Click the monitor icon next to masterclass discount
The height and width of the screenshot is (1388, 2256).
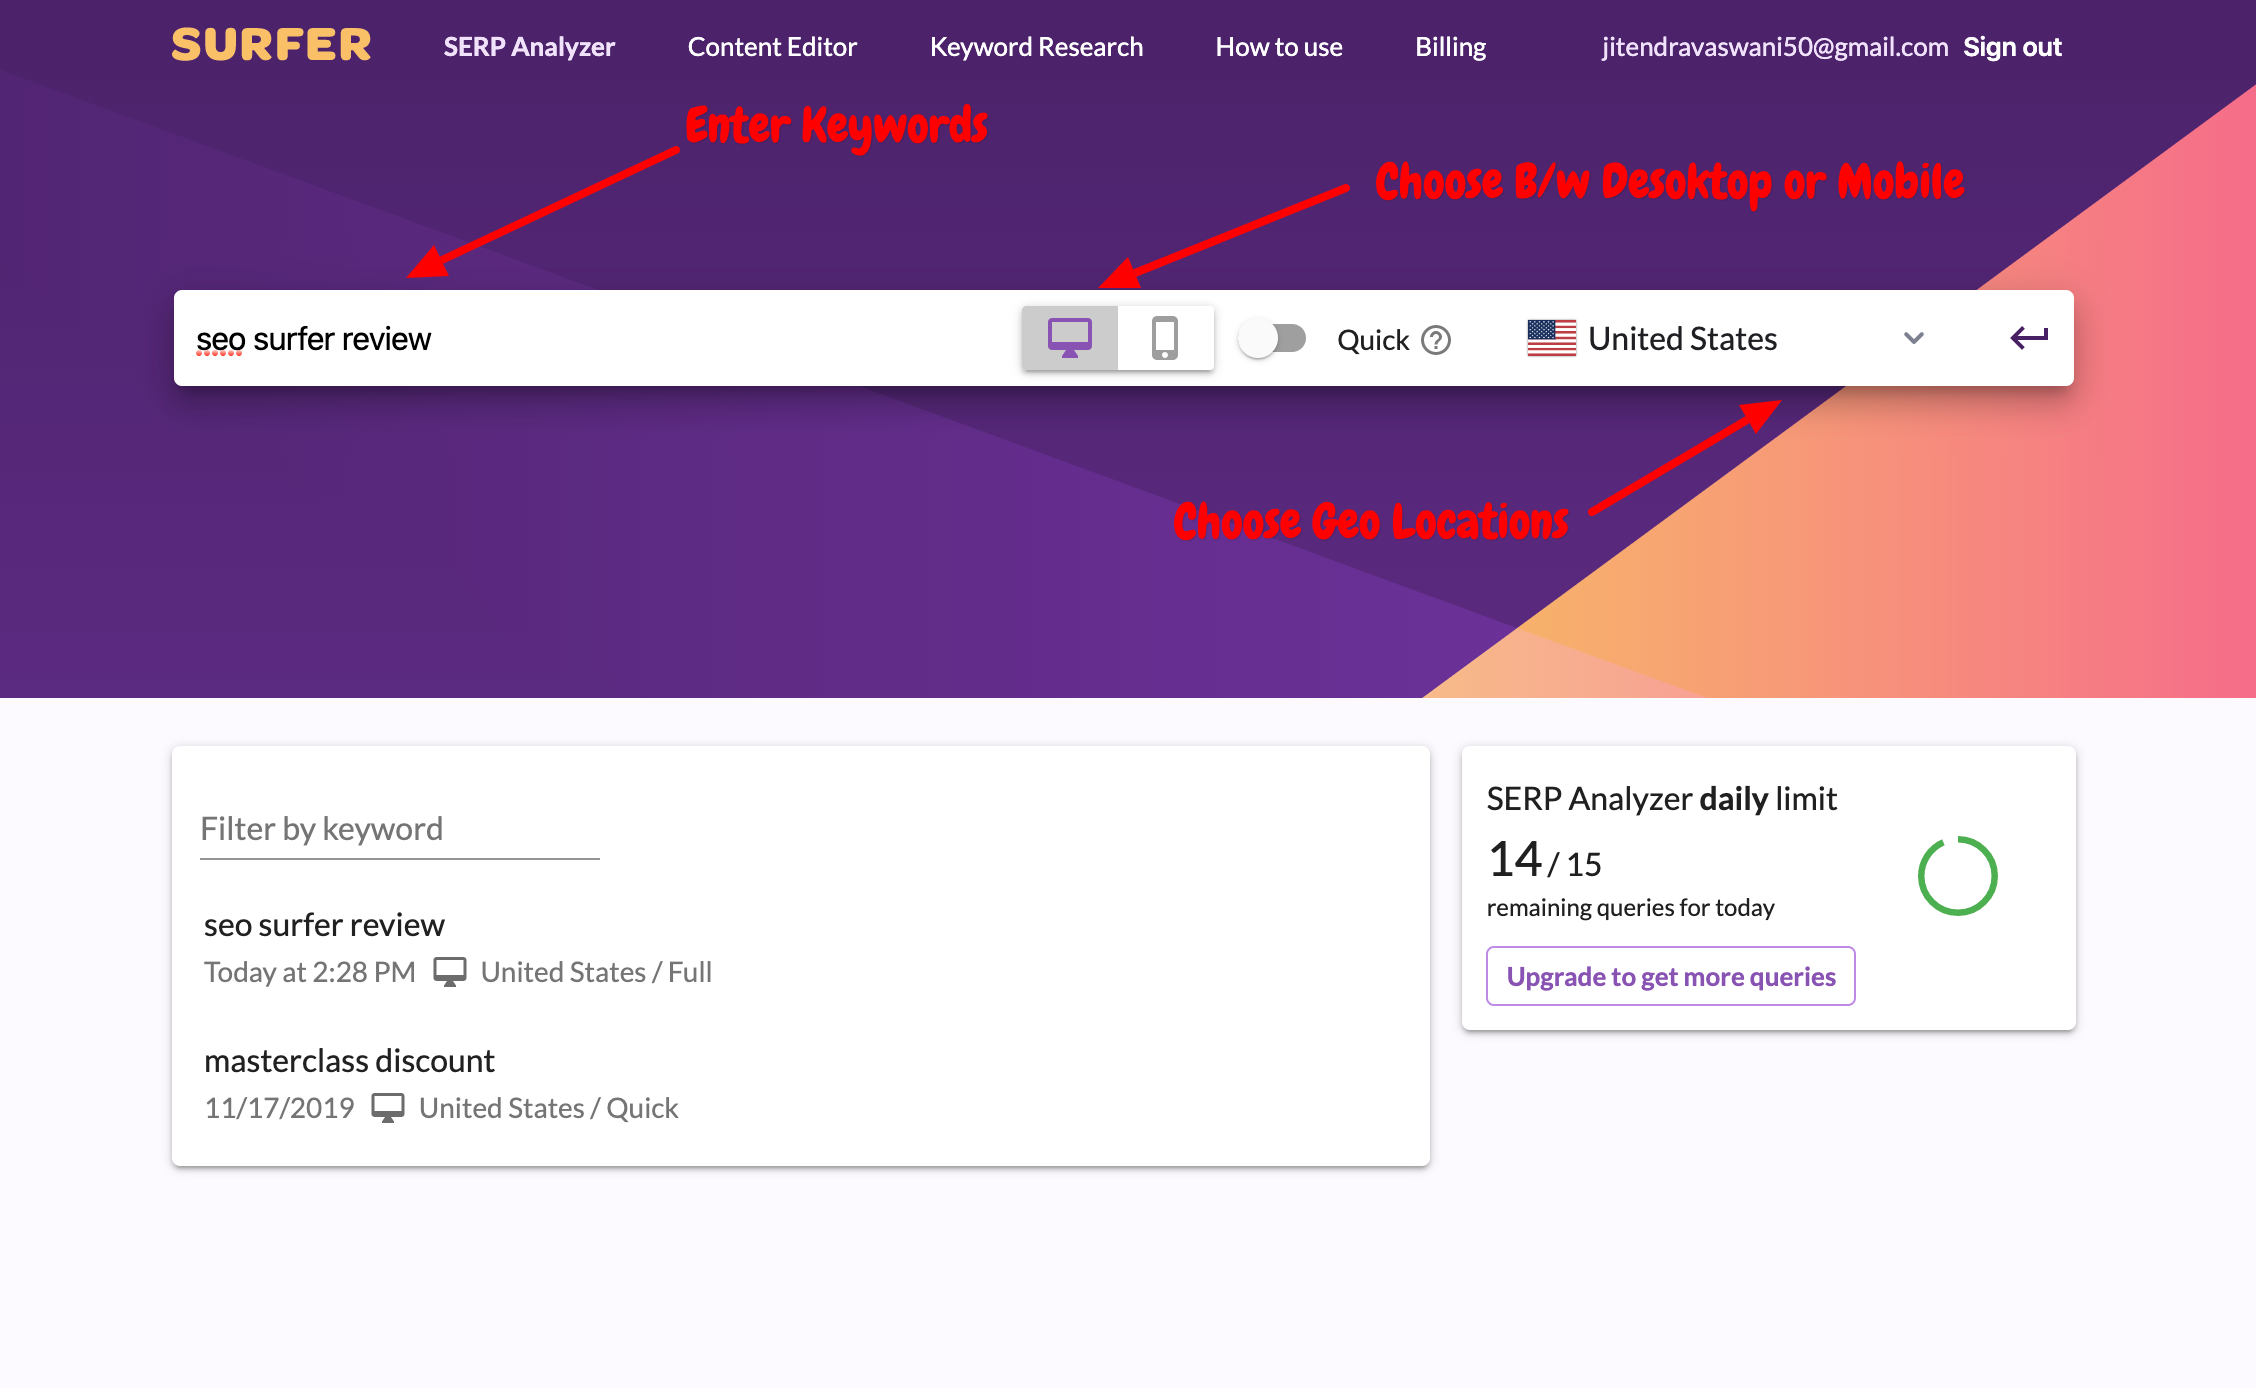click(388, 1107)
